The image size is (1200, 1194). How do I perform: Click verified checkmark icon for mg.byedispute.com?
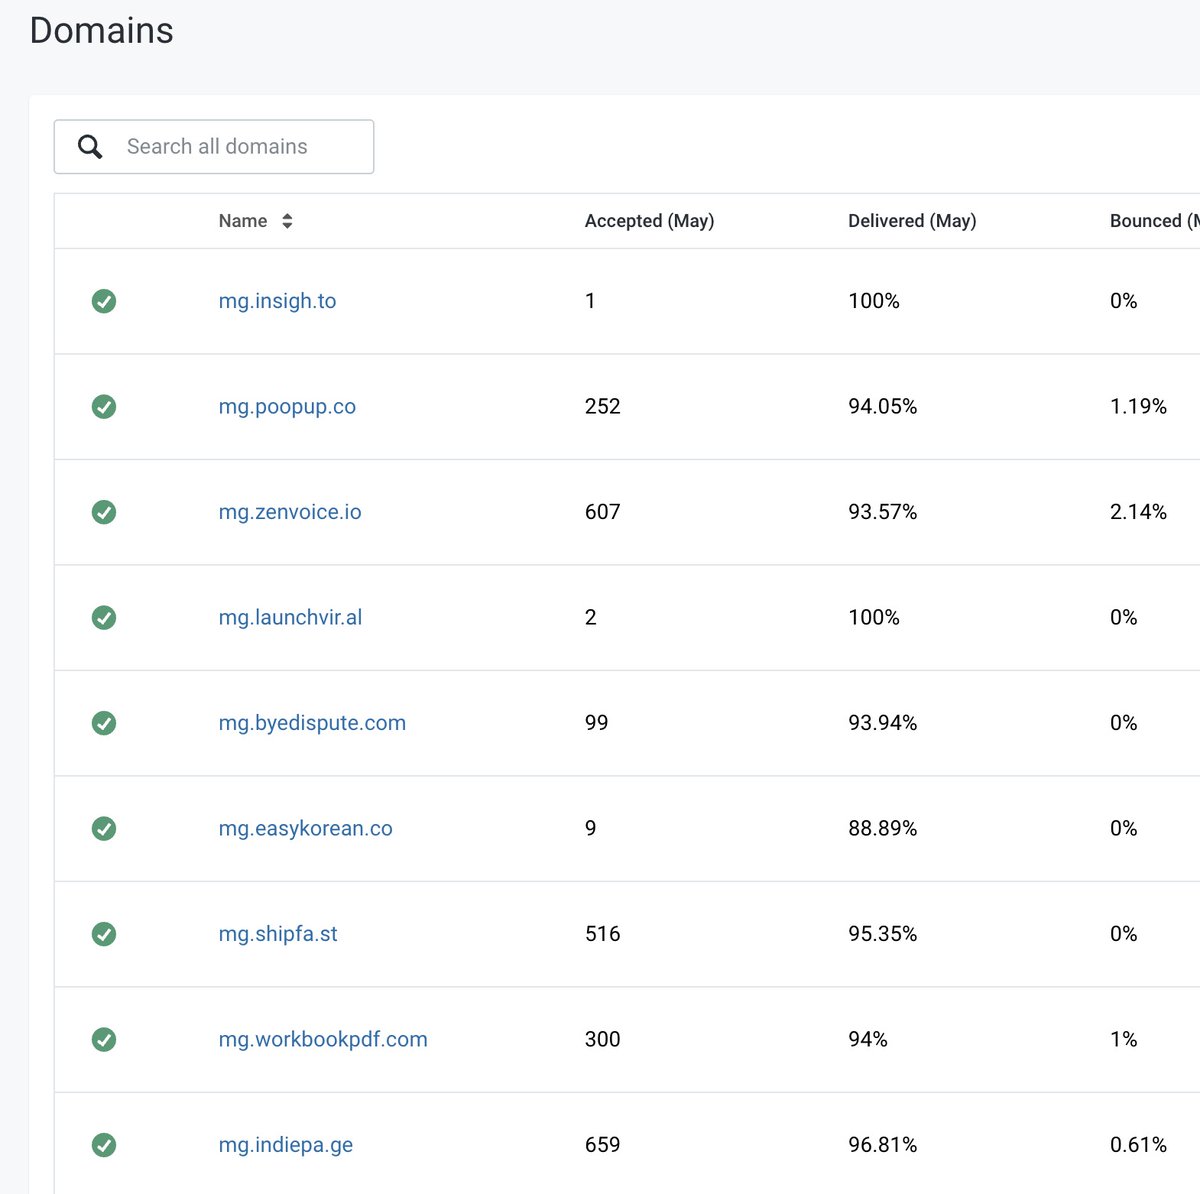[104, 723]
